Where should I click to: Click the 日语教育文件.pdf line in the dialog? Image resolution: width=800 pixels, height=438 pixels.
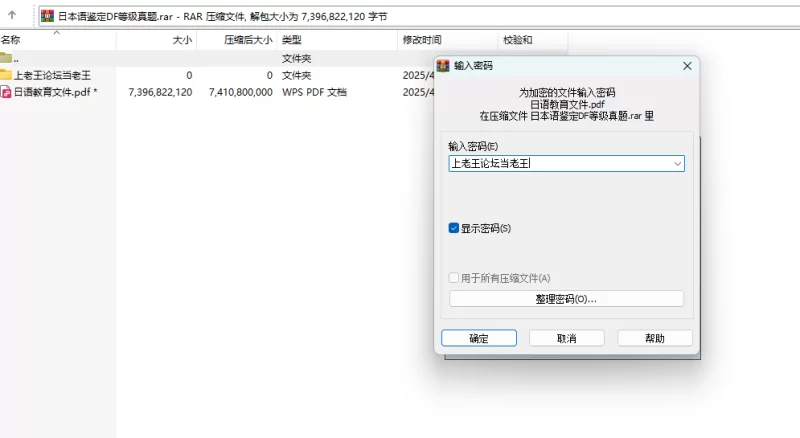click(x=567, y=104)
